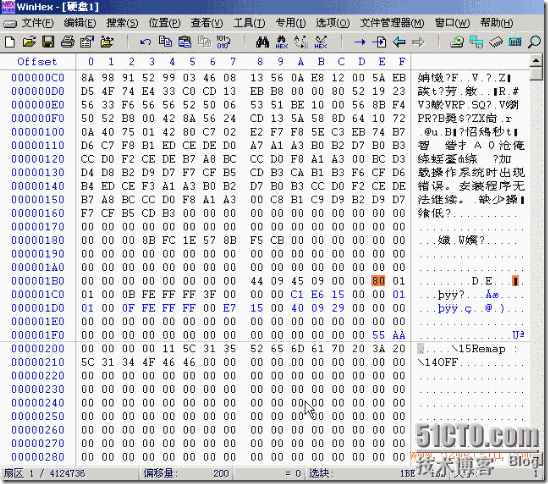Click the binoculars HEX Find Hex icon
The height and width of the screenshot is (484, 548).
click(282, 42)
